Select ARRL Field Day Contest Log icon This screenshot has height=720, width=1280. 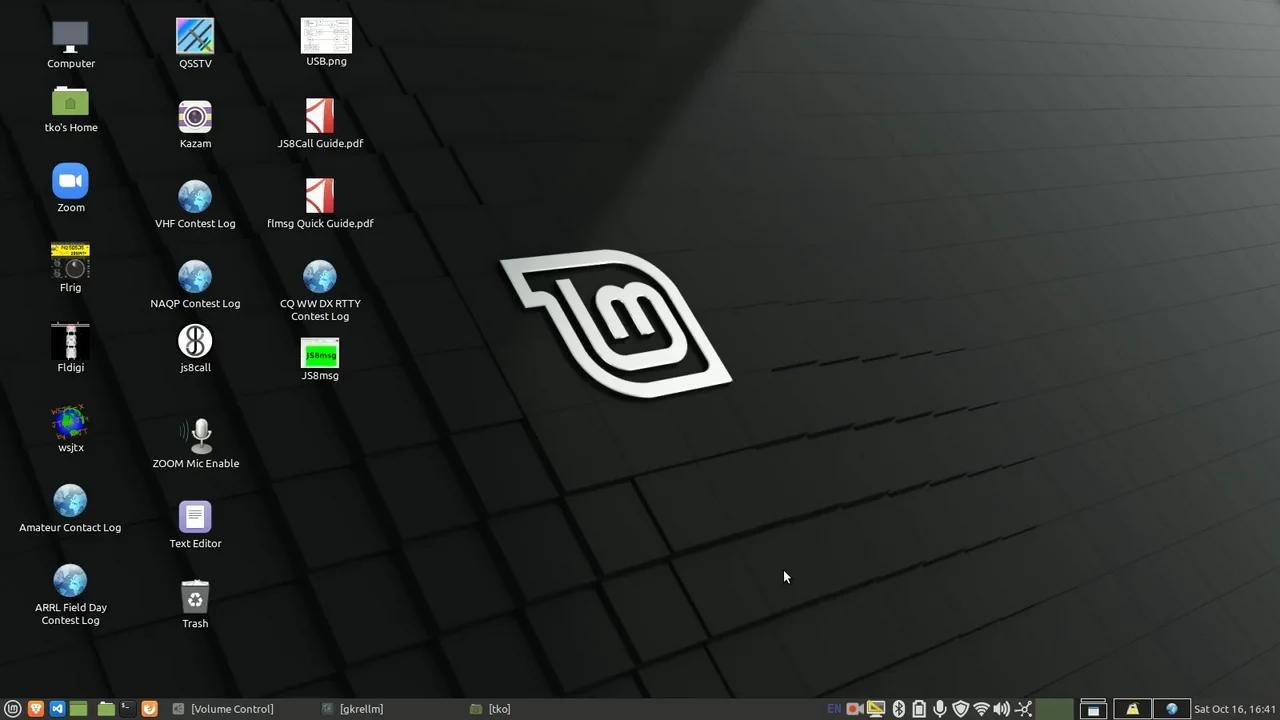coord(70,581)
